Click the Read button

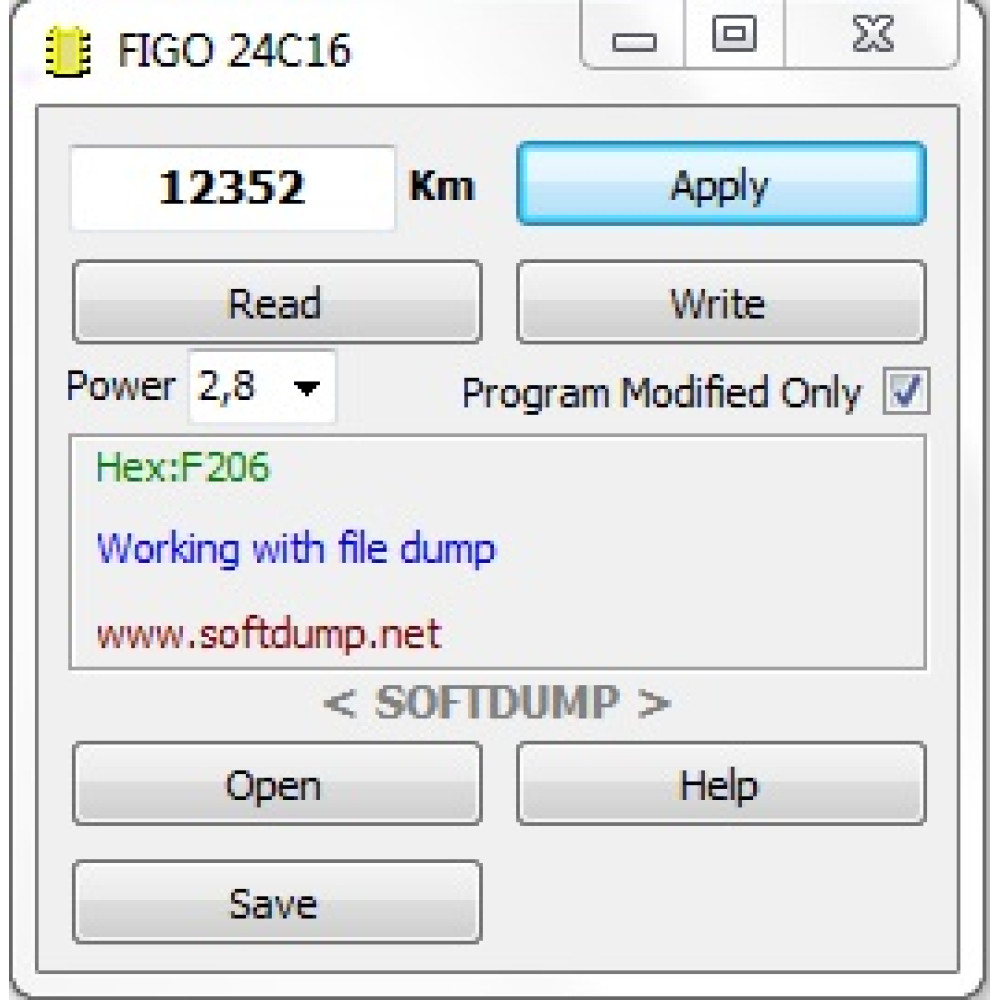coord(277,302)
